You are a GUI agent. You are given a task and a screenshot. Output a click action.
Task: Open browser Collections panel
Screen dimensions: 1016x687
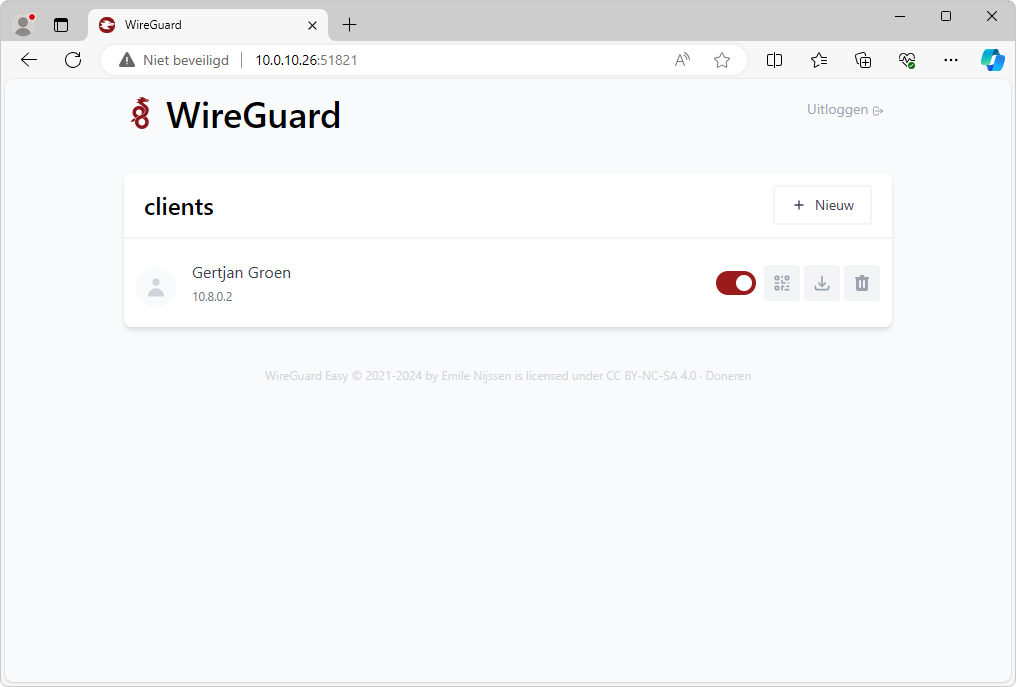pos(863,60)
